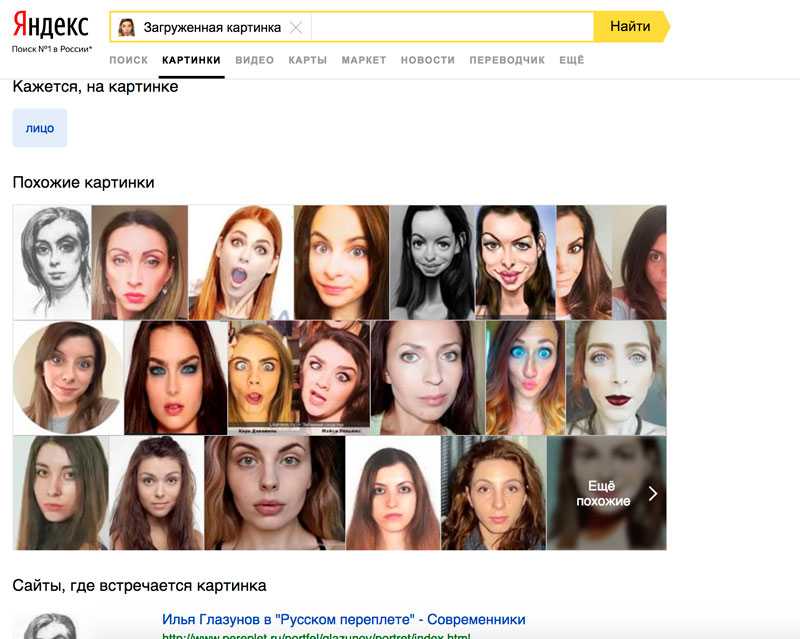The image size is (800, 639).
Task: Open thumbnail with glowing blue eyes
Action: tap(525, 378)
